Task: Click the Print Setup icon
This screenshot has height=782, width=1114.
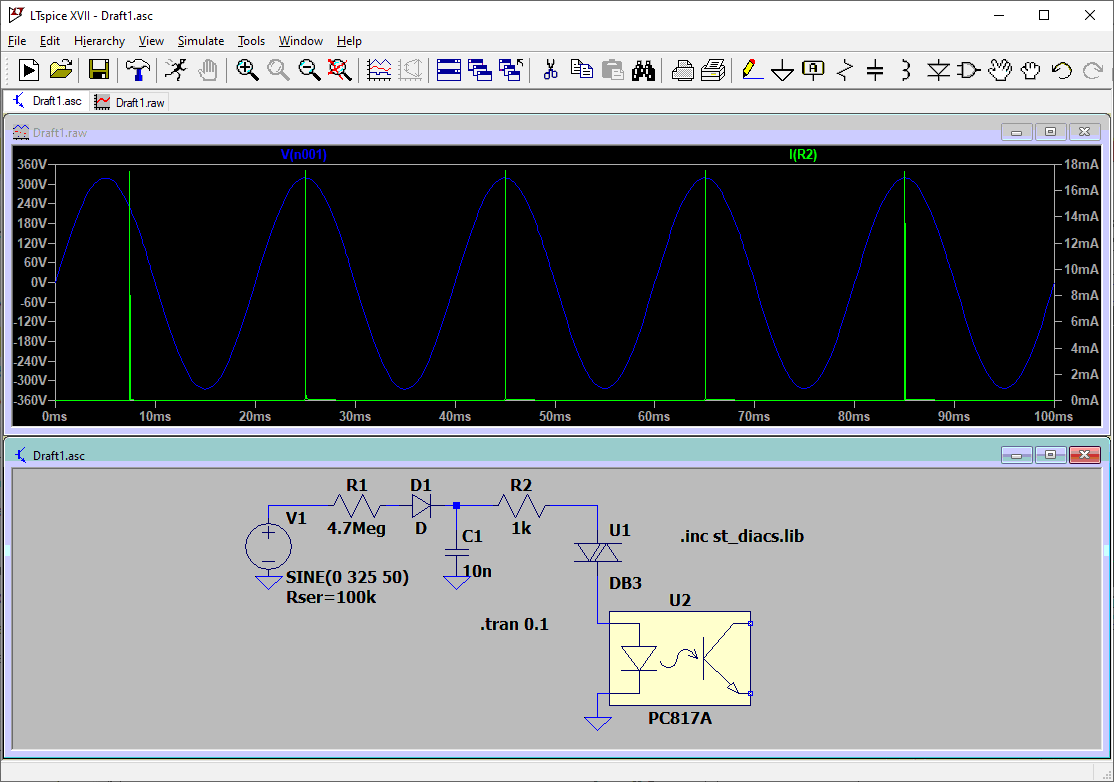Action: point(682,70)
